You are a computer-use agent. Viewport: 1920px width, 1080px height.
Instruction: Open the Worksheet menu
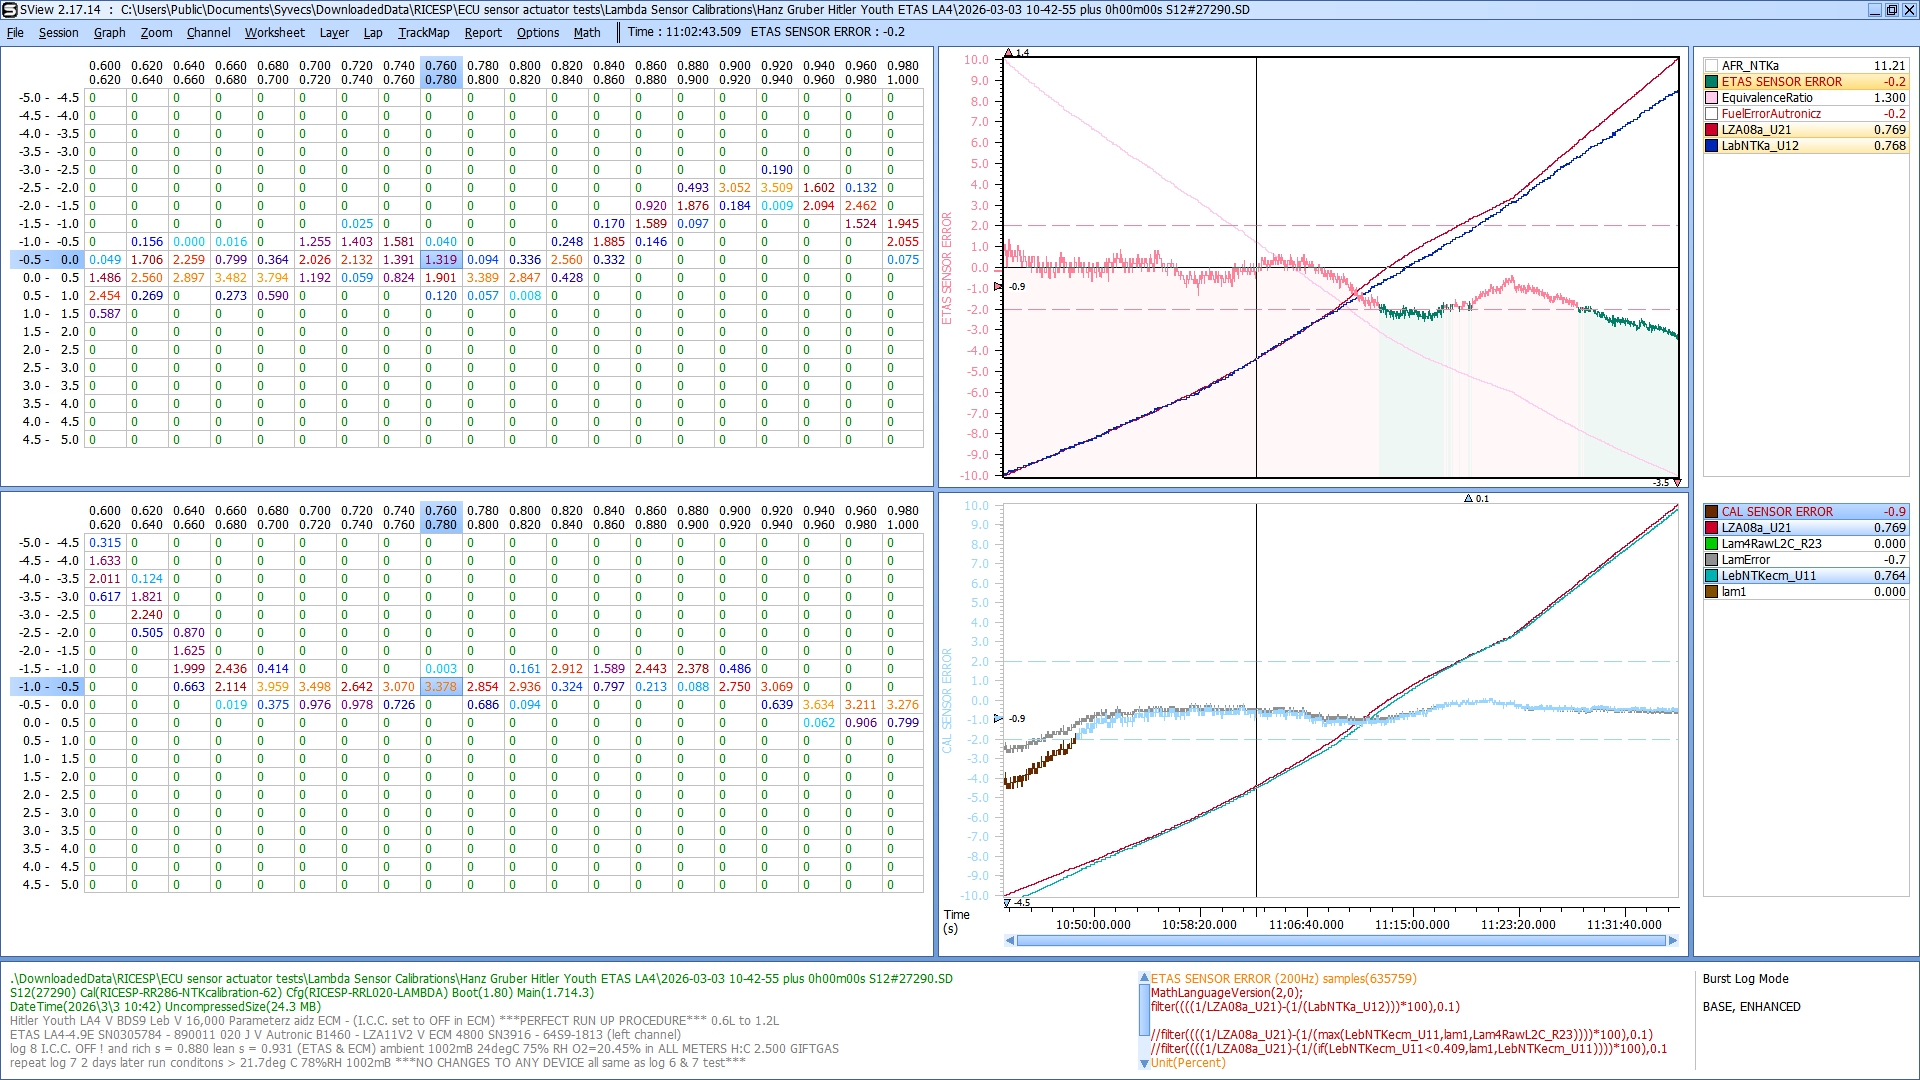274,32
